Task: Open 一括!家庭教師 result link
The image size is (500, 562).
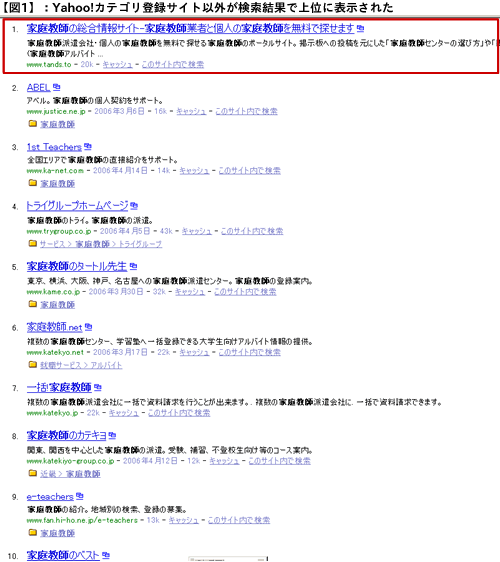Action: (59, 387)
